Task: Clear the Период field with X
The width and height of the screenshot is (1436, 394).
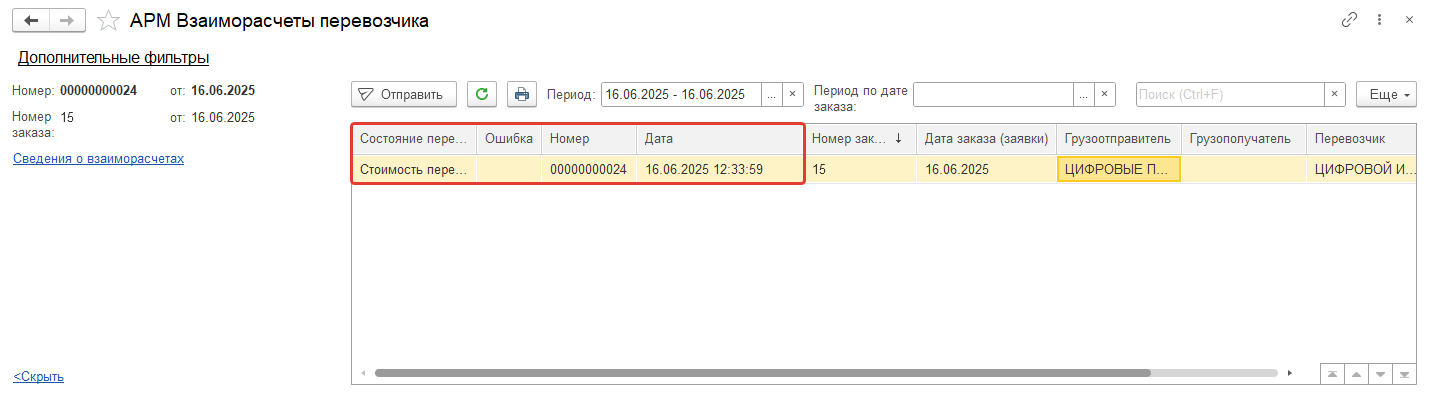Action: (x=792, y=94)
